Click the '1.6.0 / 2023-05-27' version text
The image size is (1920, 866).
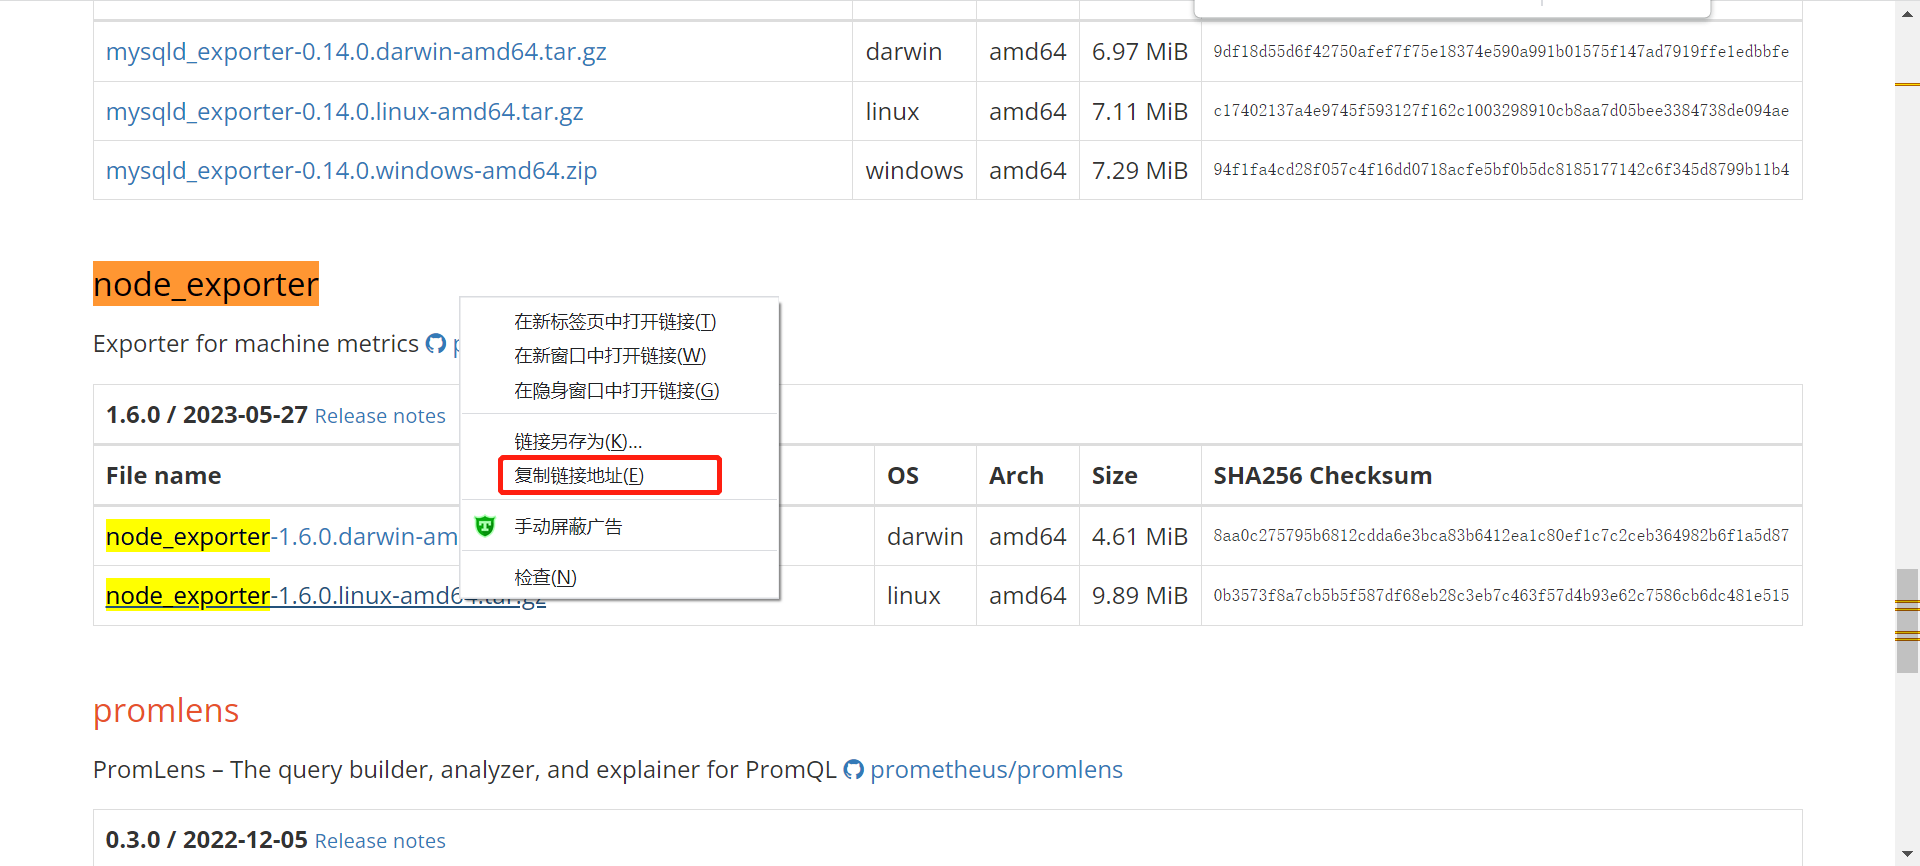click(207, 415)
